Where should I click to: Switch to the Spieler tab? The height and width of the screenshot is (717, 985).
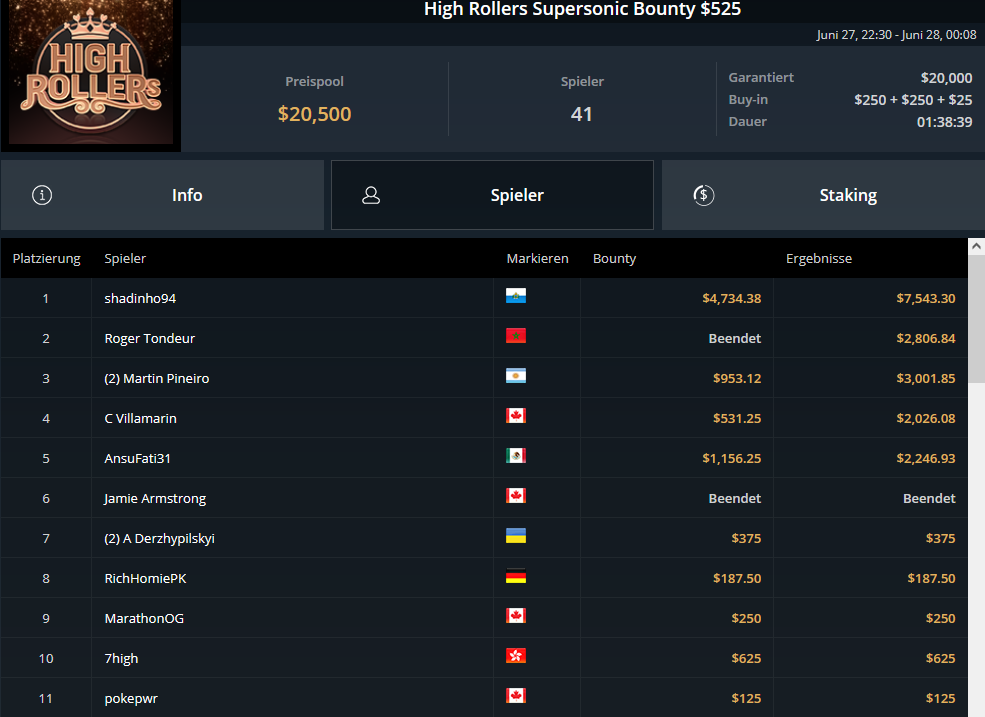(492, 195)
